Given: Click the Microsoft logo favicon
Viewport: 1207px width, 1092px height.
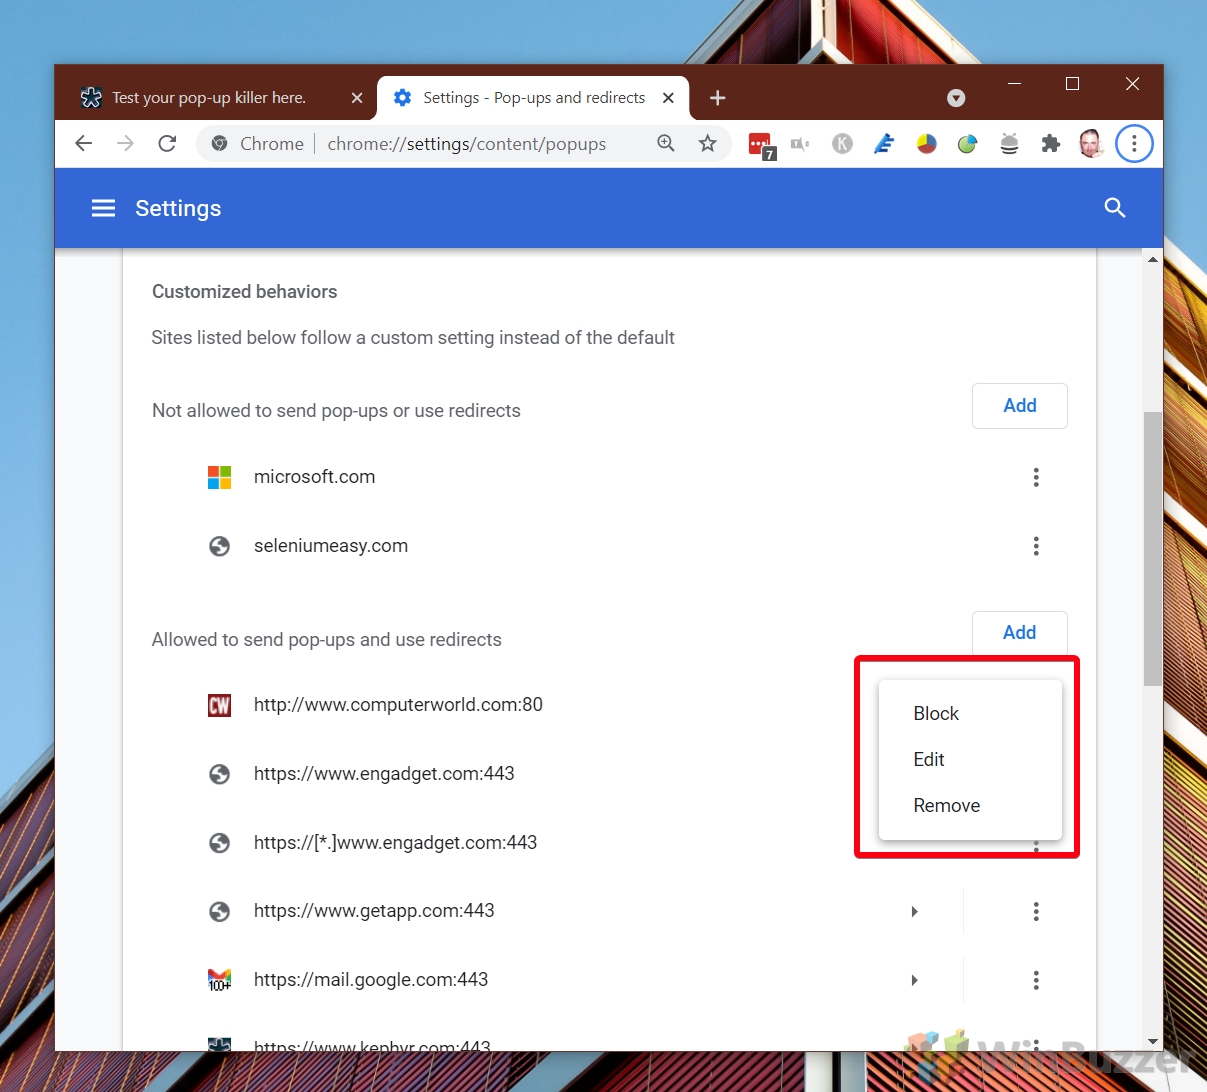Looking at the screenshot, I should coord(219,477).
